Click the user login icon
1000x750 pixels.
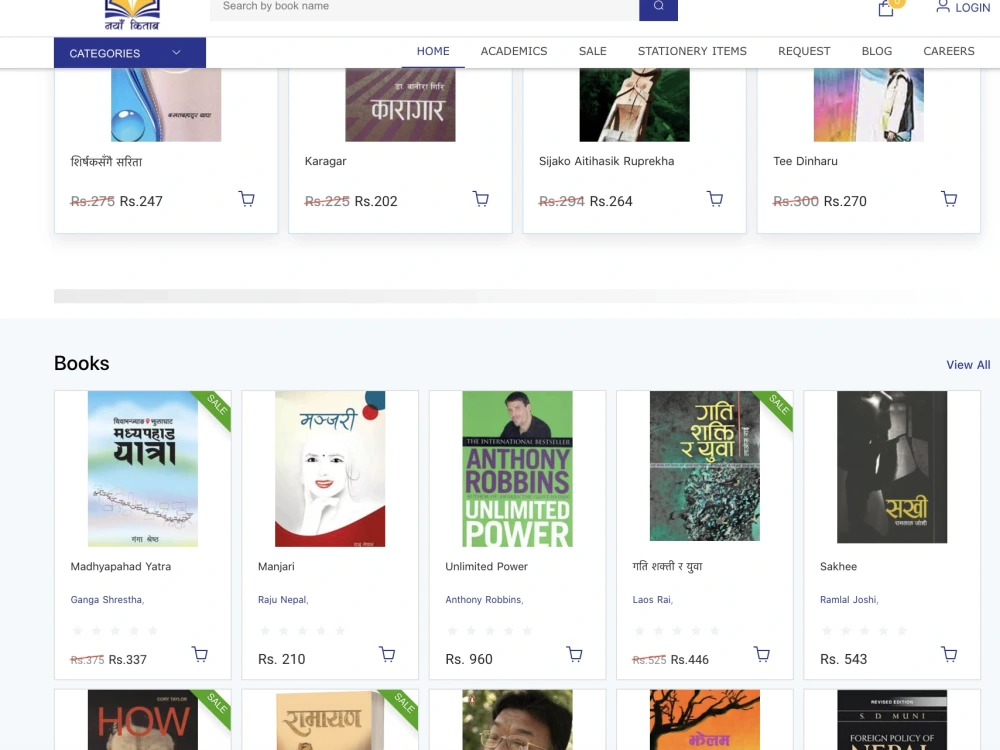tap(942, 7)
